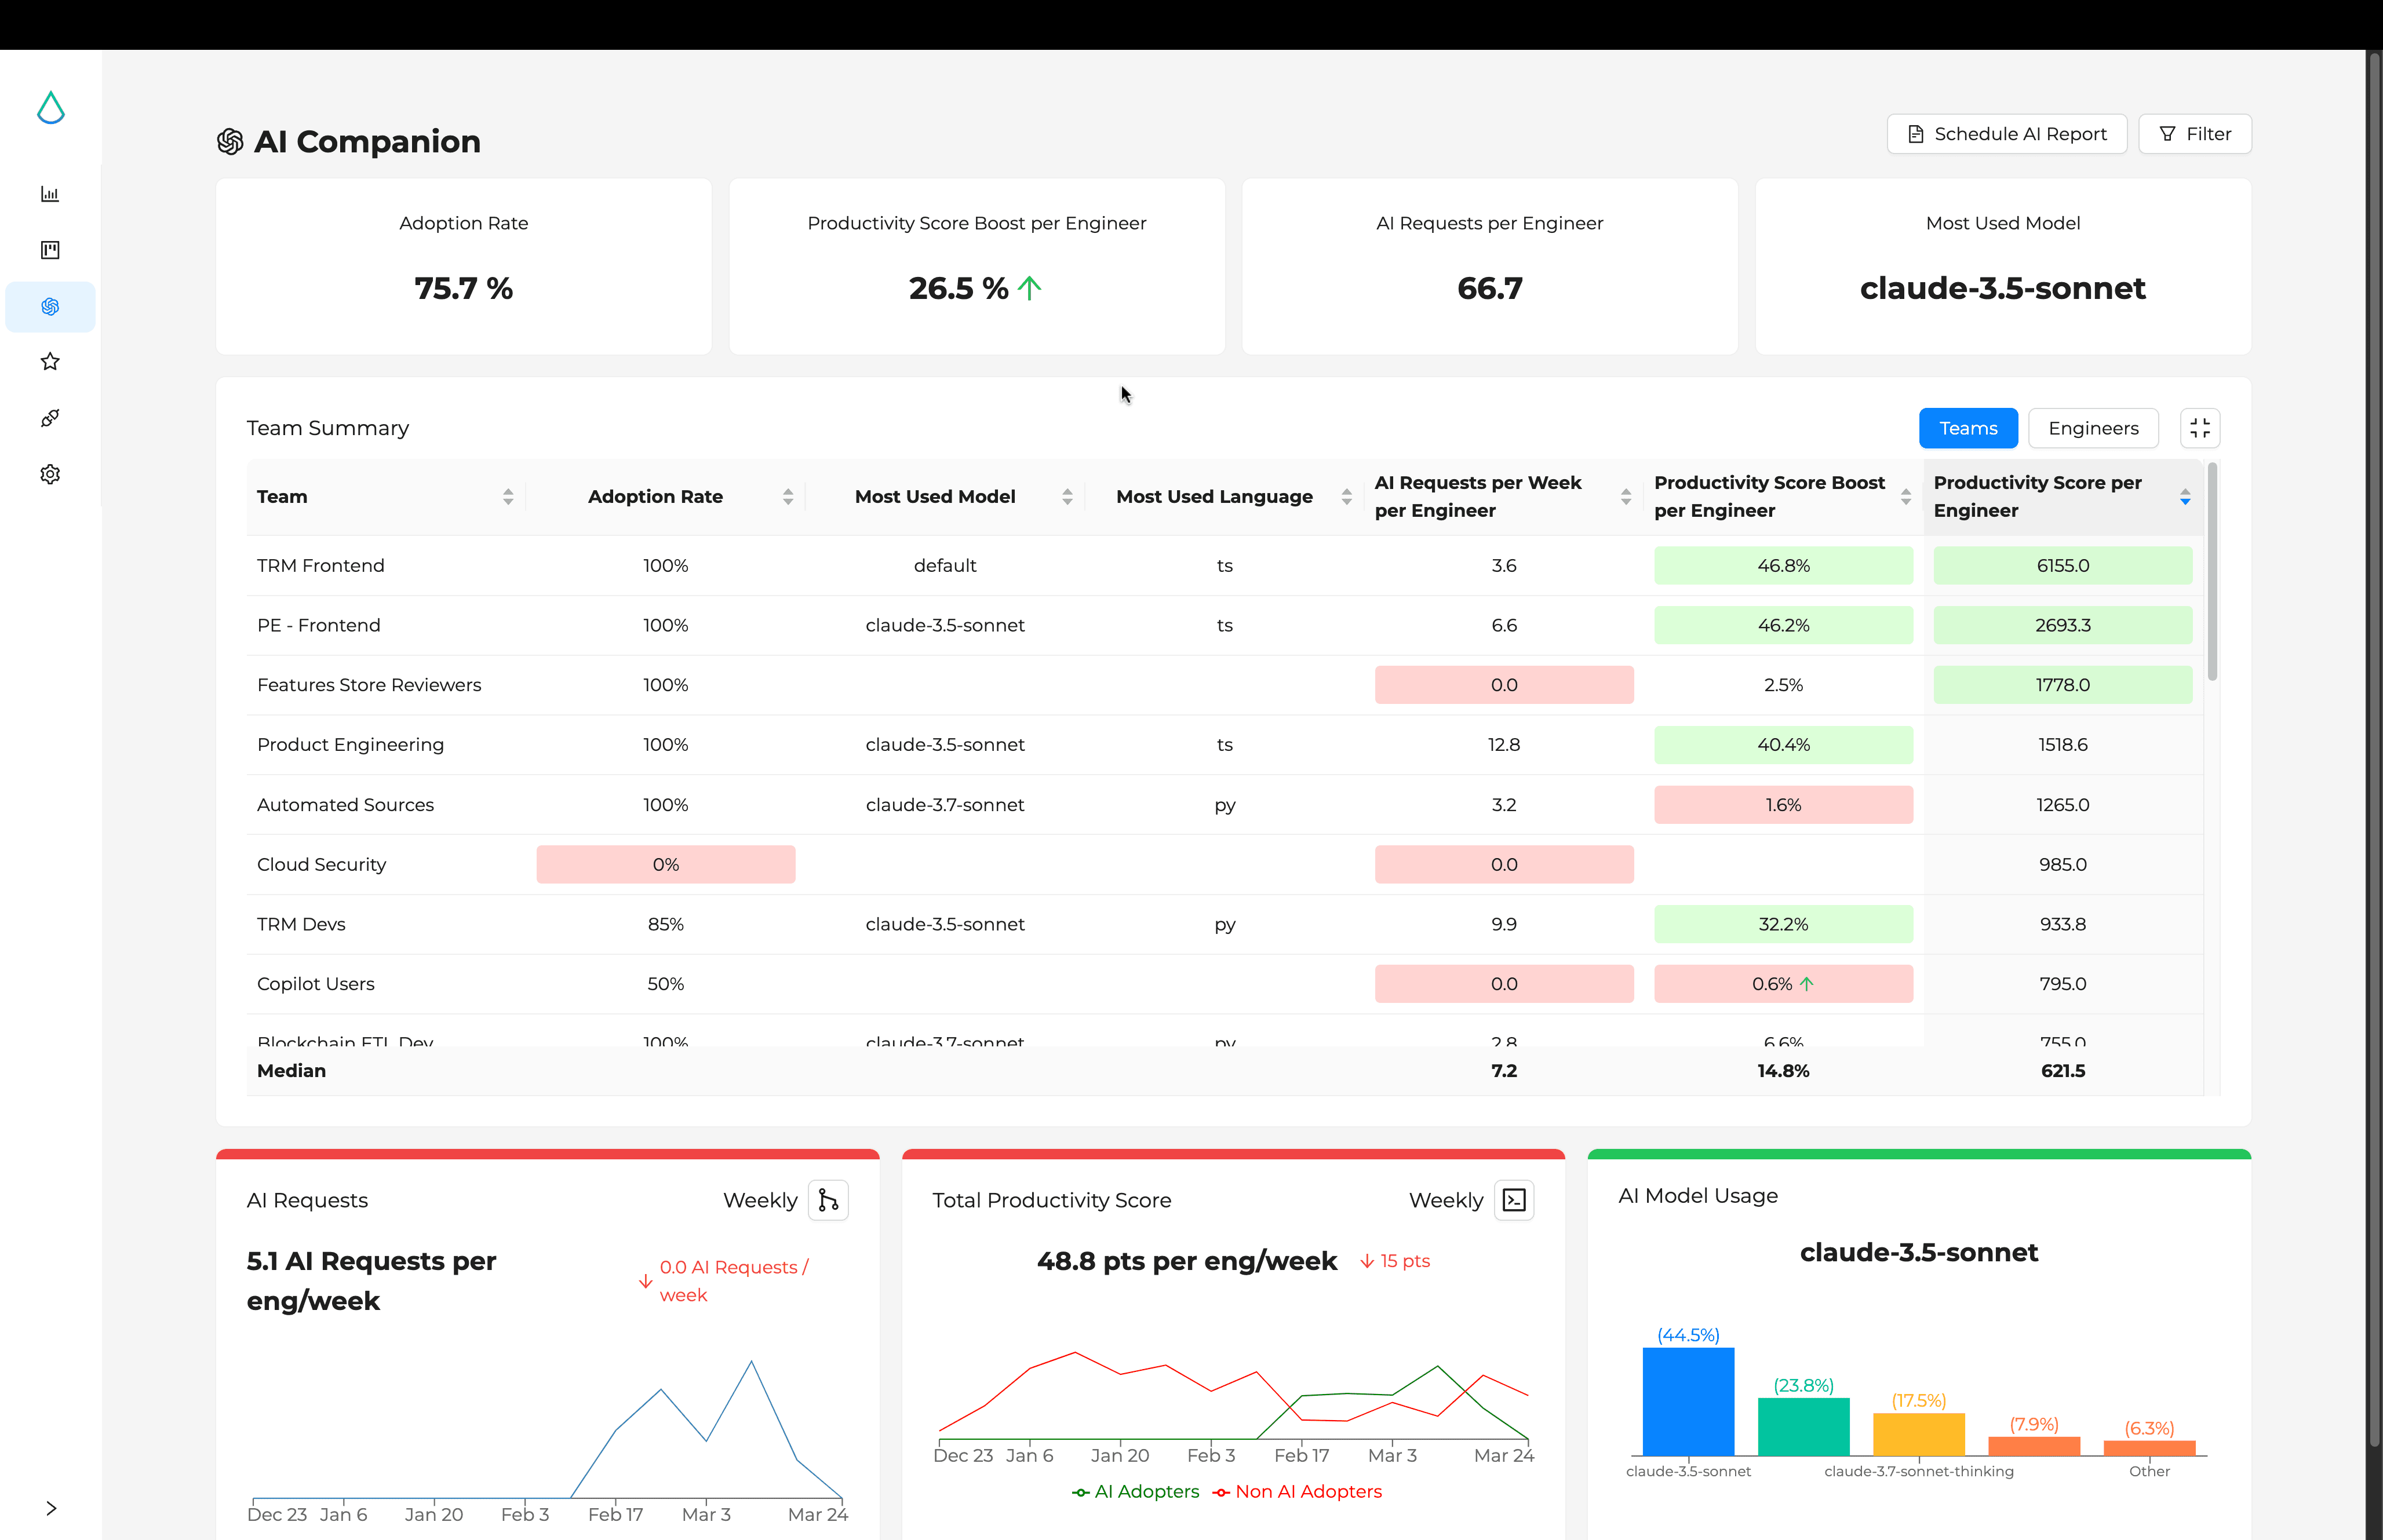Click the 12.8 AI requests value
Image resolution: width=2383 pixels, height=1540 pixels.
[x=1504, y=745]
